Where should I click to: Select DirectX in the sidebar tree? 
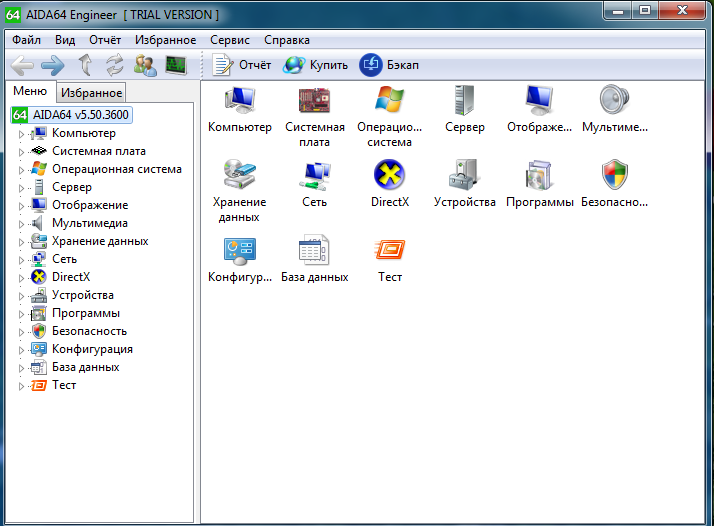[71, 277]
